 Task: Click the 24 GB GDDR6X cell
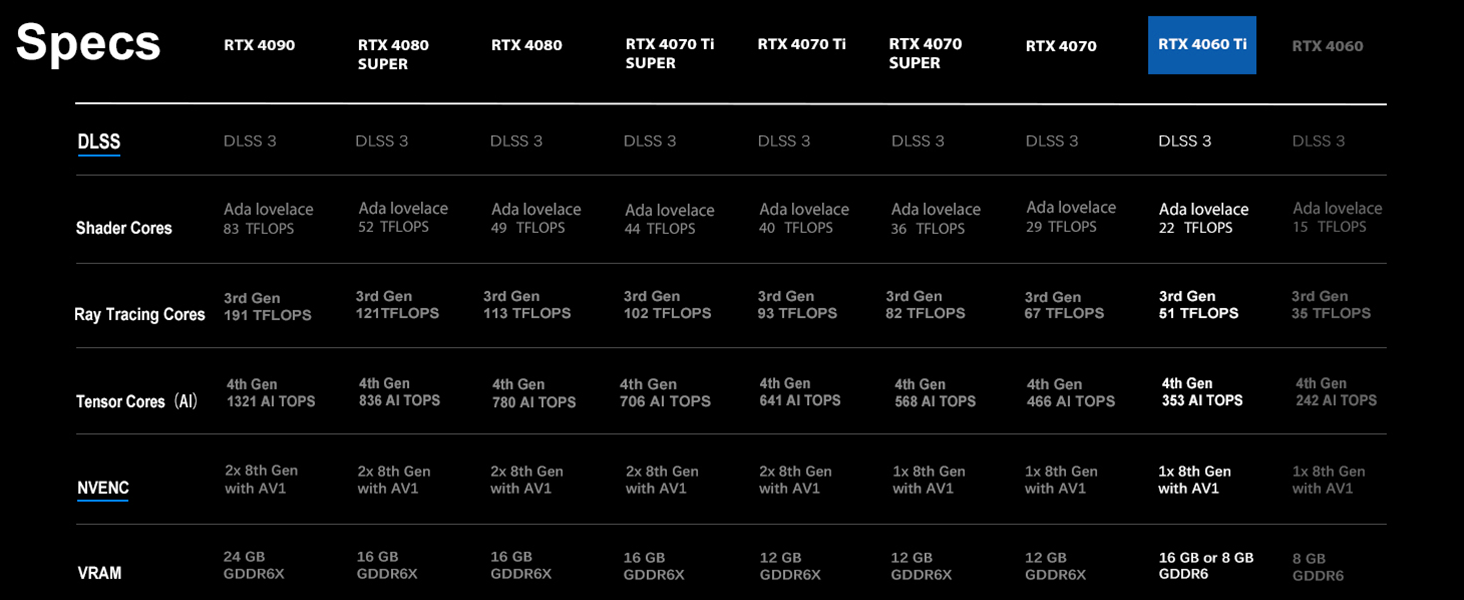point(254,565)
